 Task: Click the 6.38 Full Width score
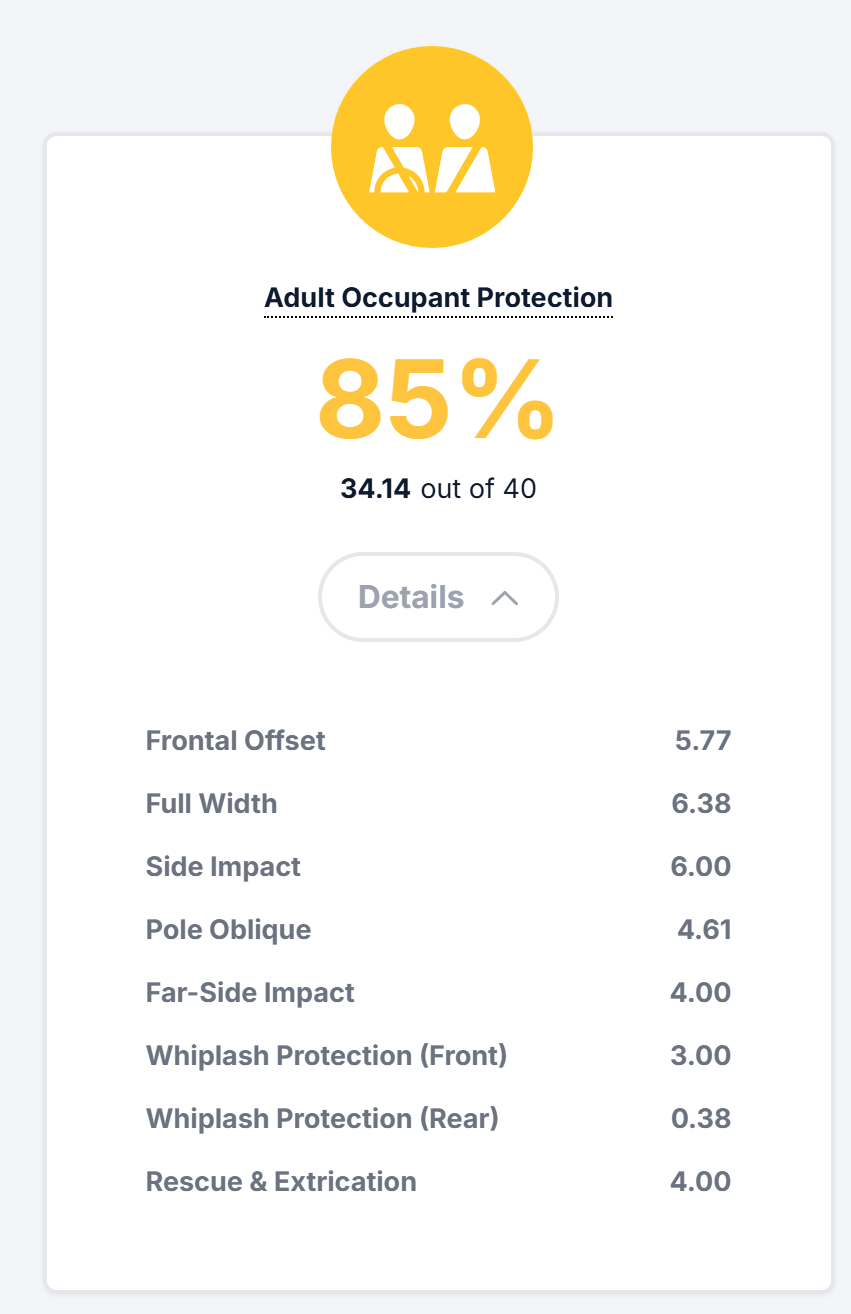(x=701, y=804)
